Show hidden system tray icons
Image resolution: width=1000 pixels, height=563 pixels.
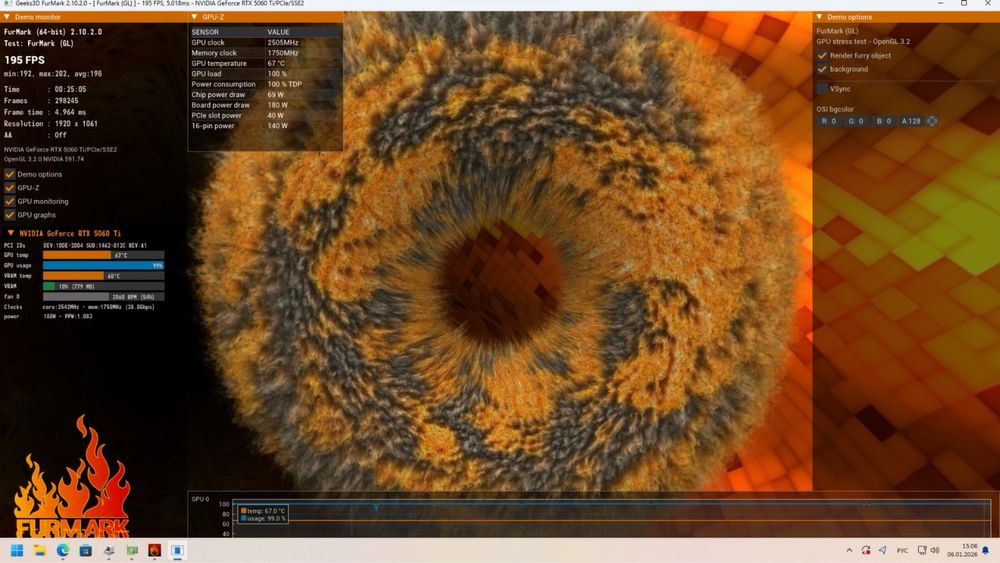pyautogui.click(x=849, y=550)
